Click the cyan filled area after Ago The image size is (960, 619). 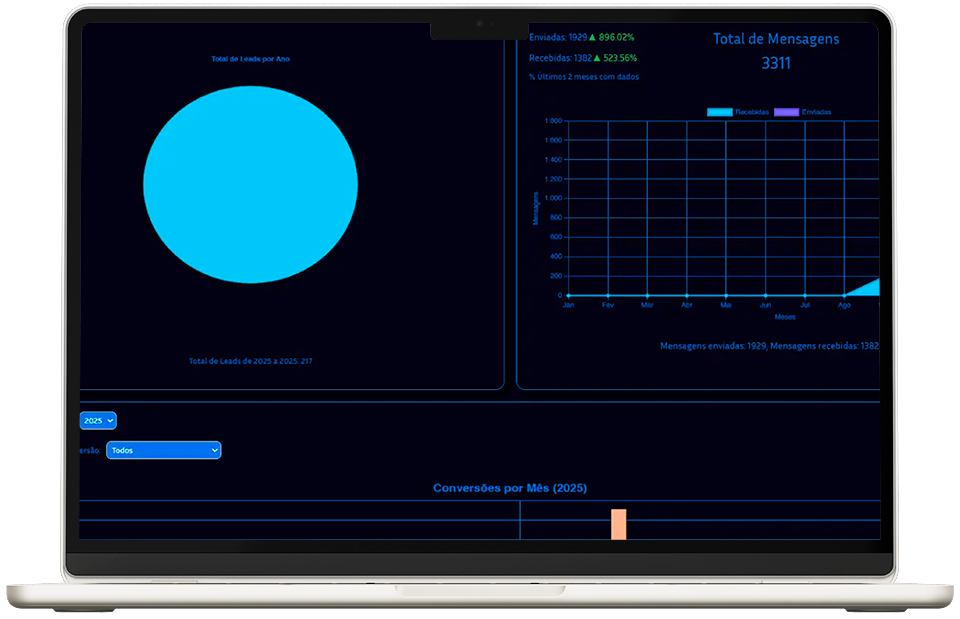click(870, 290)
